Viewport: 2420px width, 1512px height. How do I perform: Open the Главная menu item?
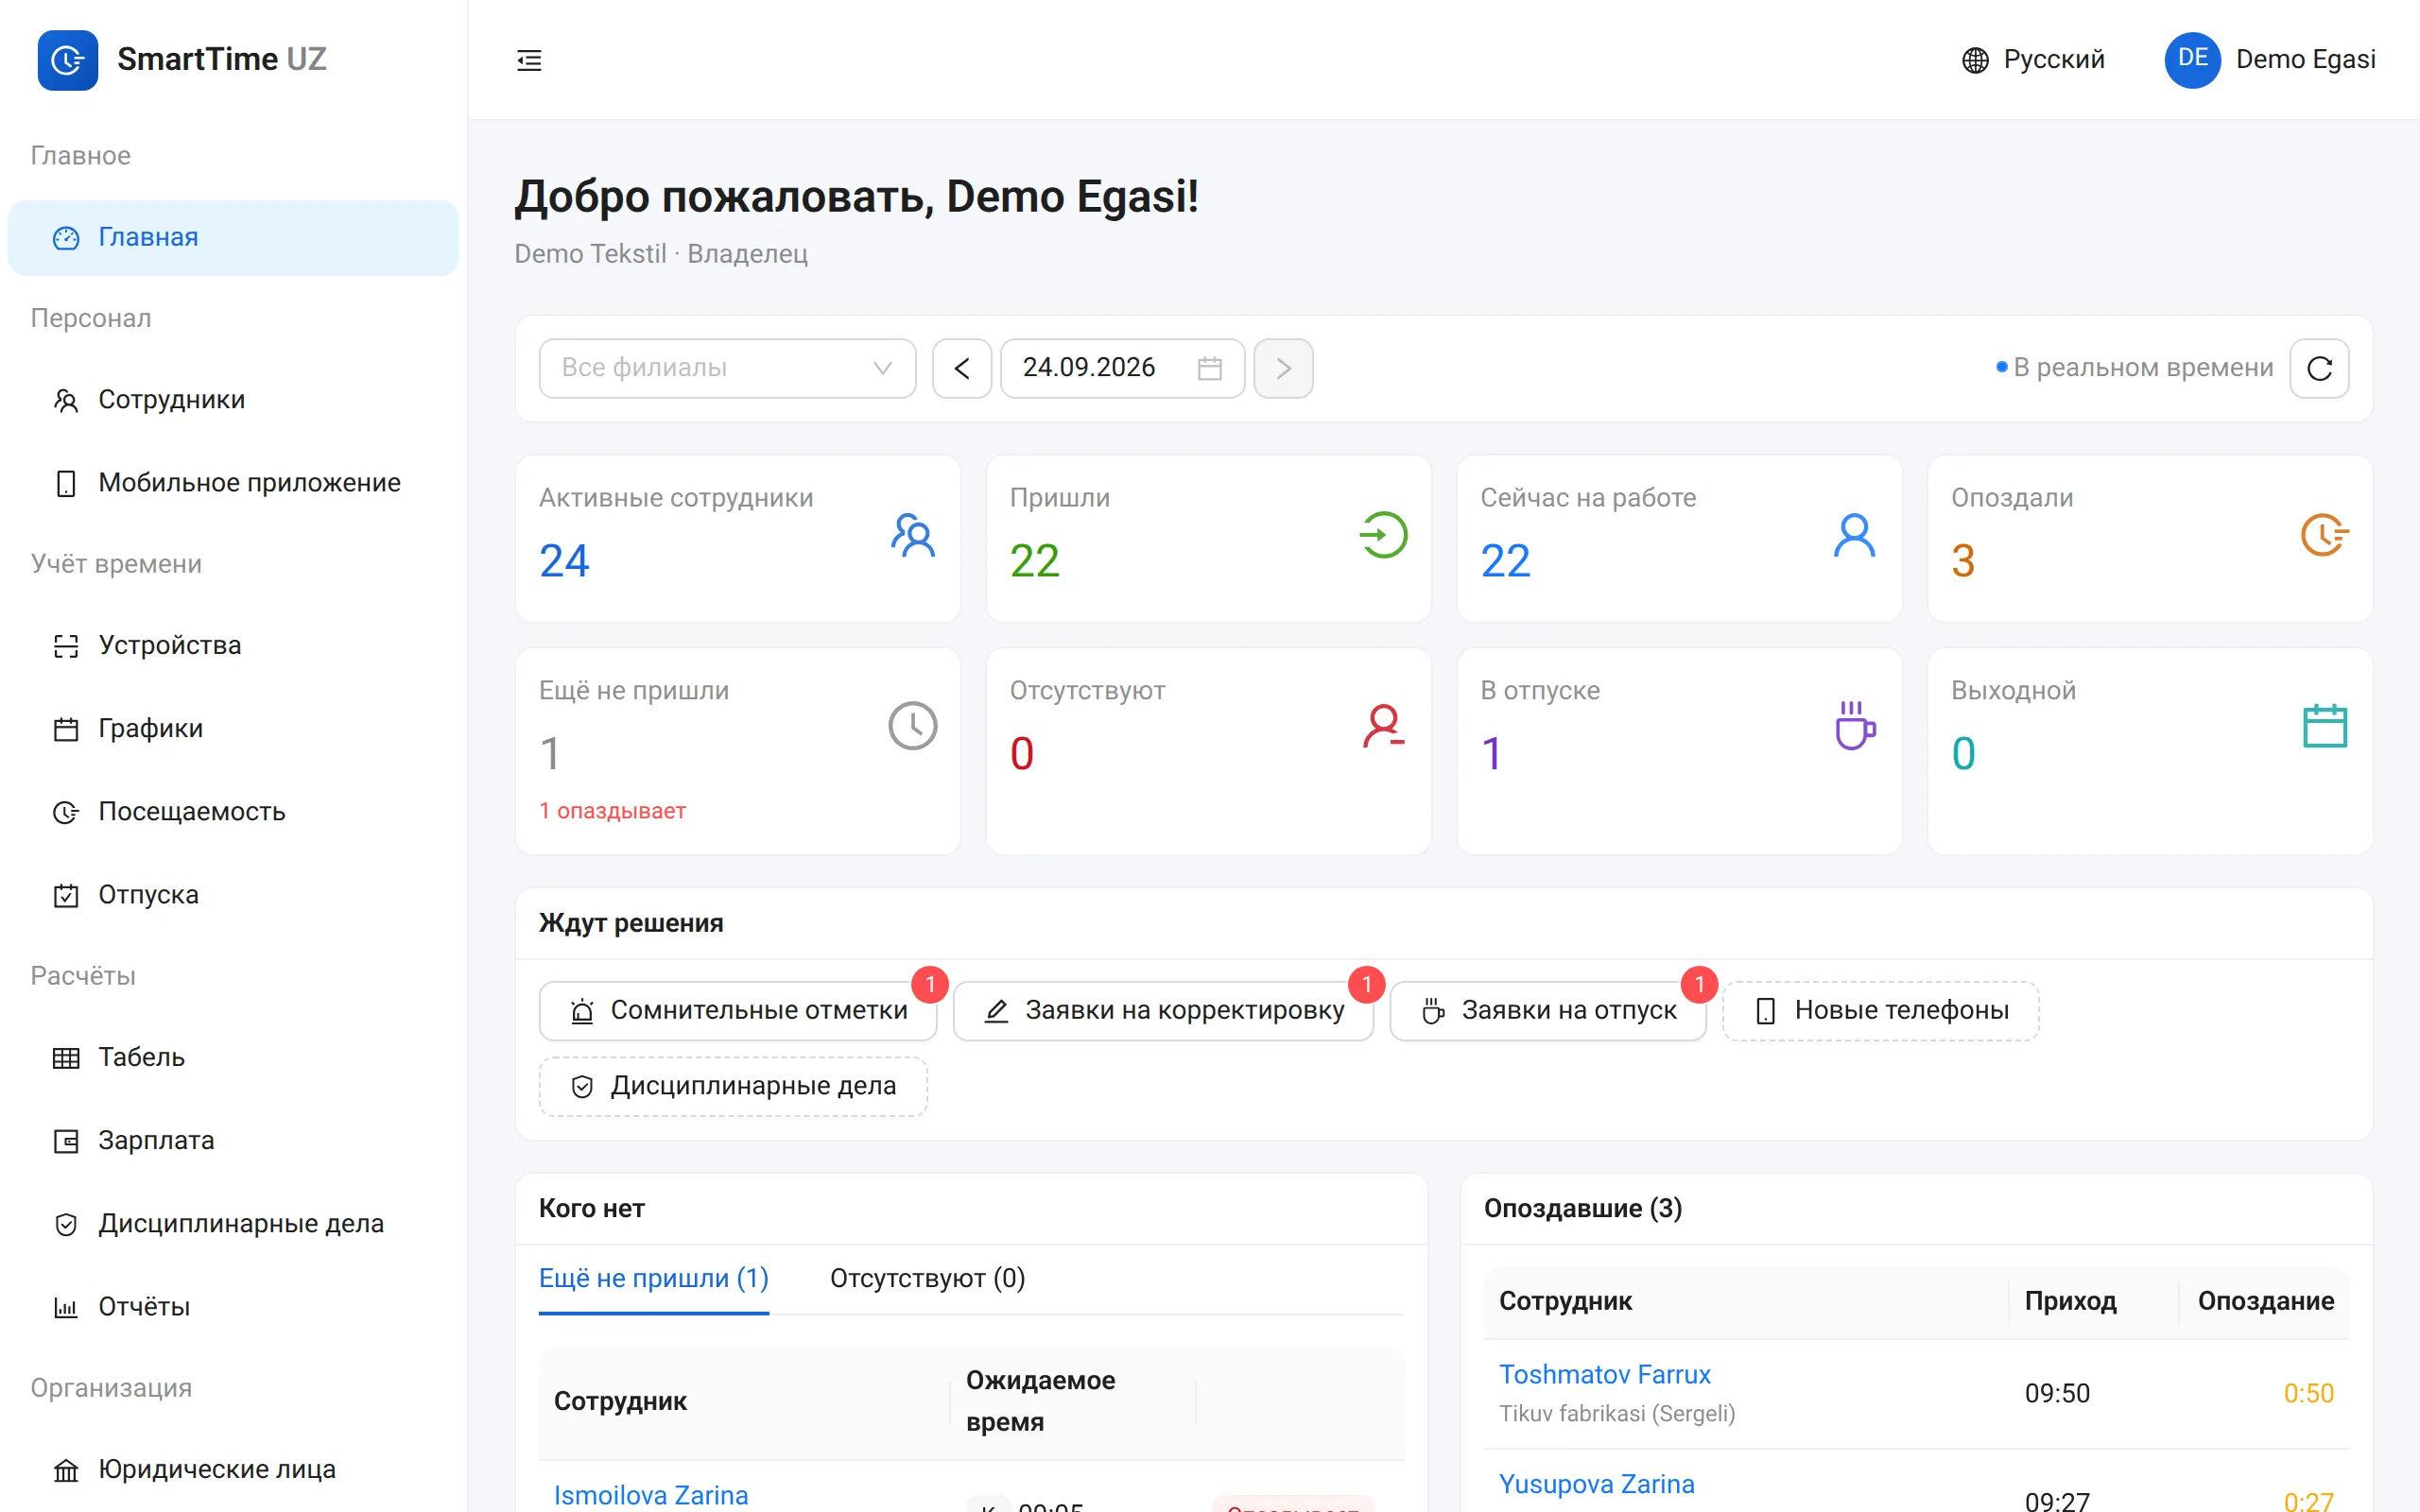click(x=233, y=238)
